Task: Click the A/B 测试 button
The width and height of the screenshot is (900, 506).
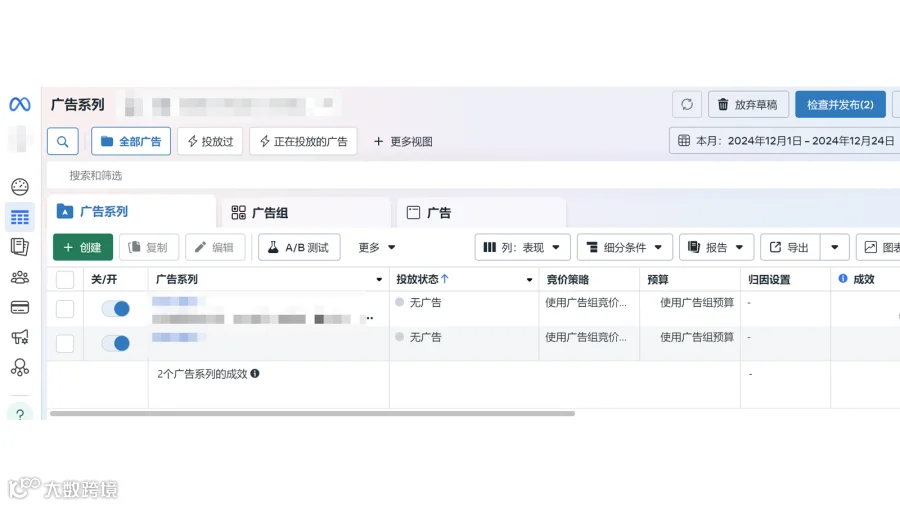Action: pos(299,247)
